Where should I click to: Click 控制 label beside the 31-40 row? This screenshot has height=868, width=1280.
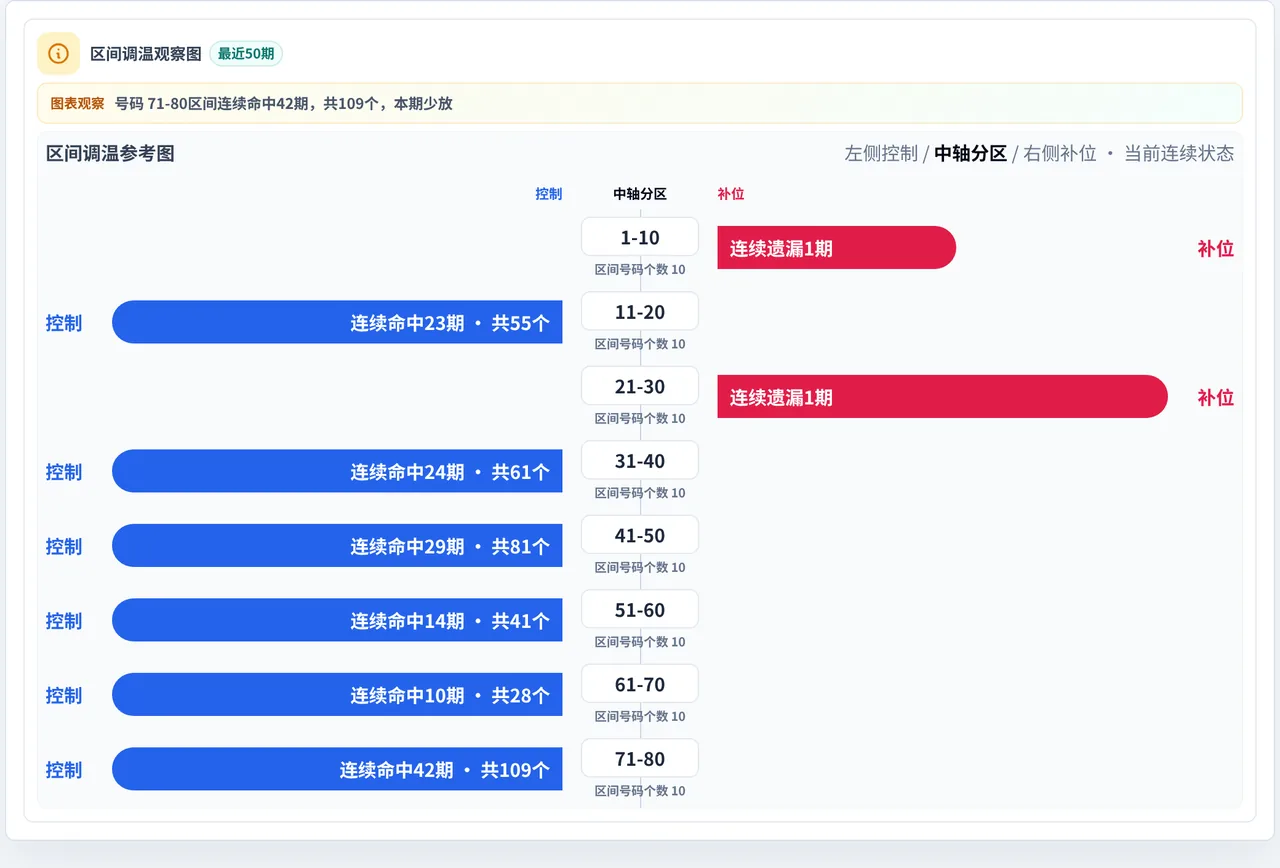click(x=64, y=472)
